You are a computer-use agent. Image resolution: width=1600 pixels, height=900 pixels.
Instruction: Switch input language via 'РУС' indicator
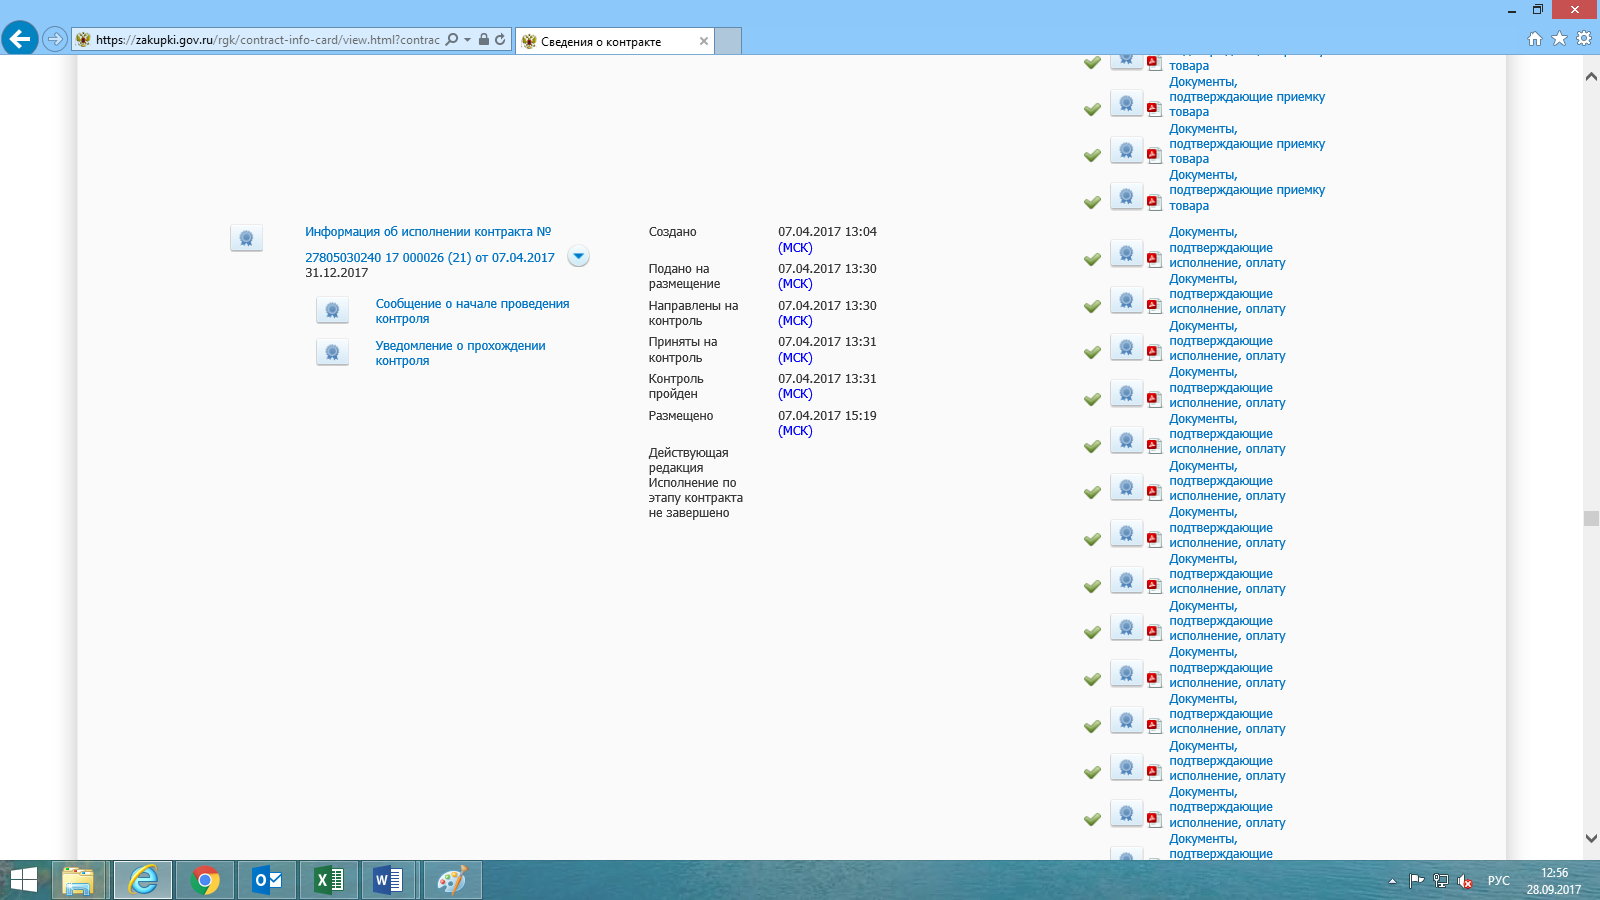click(x=1498, y=881)
